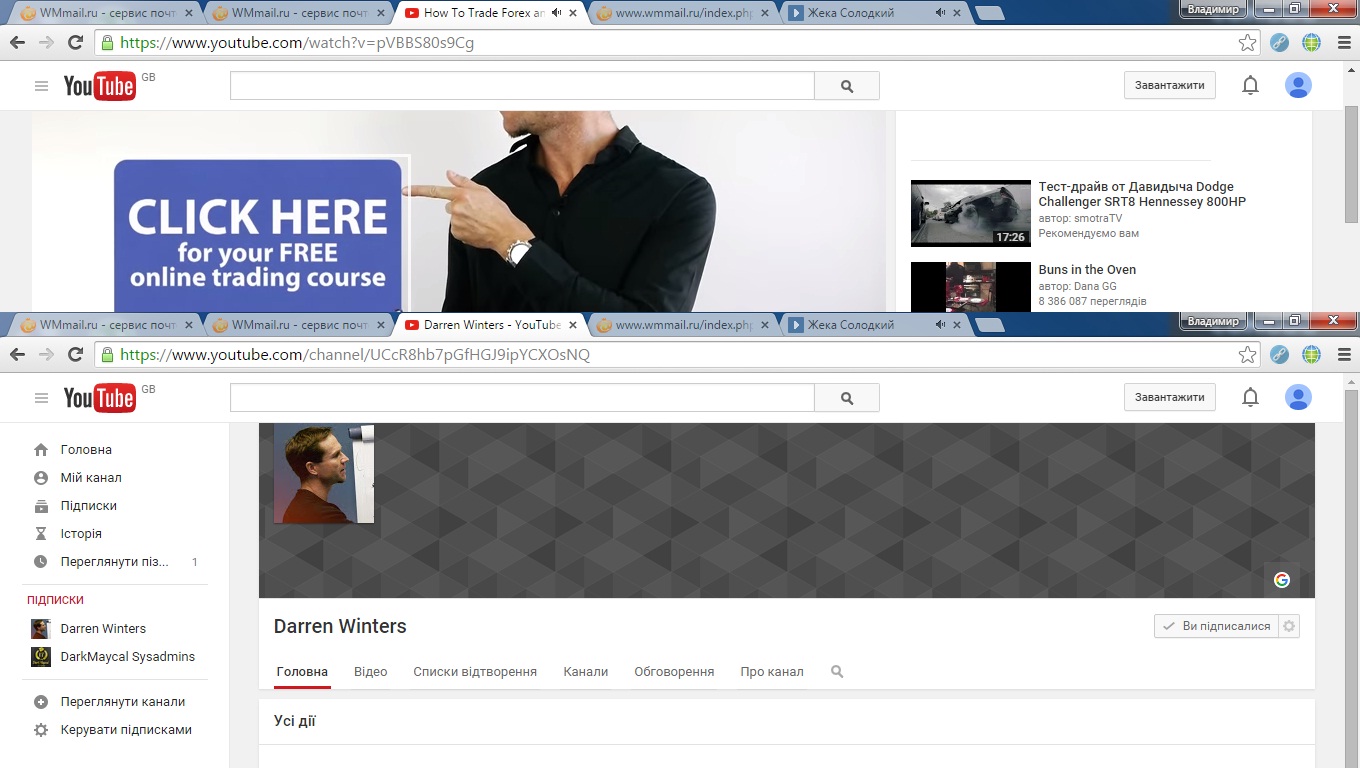Image resolution: width=1360 pixels, height=768 pixels.
Task: Go back in the channel window
Action: coord(17,355)
